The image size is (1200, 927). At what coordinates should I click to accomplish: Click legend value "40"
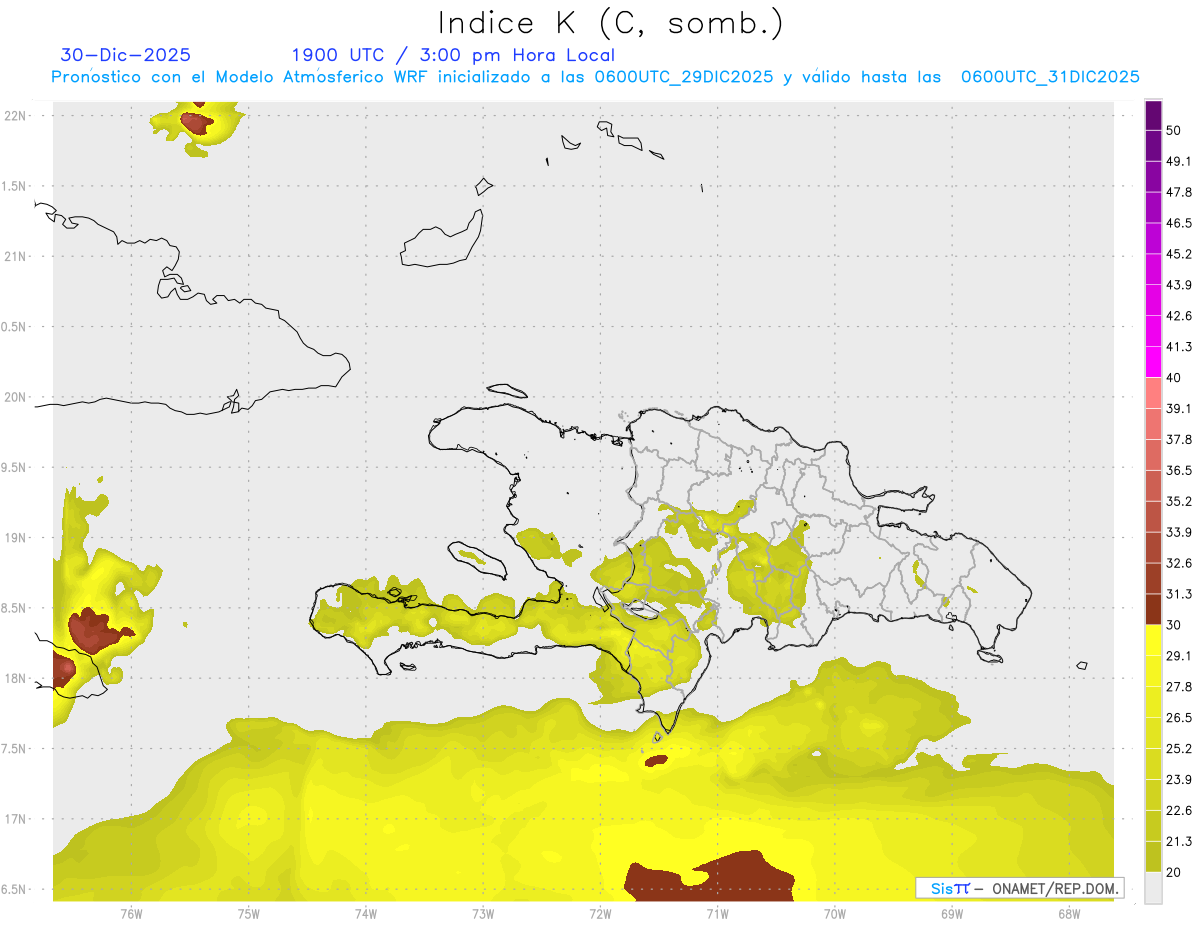point(1175,378)
